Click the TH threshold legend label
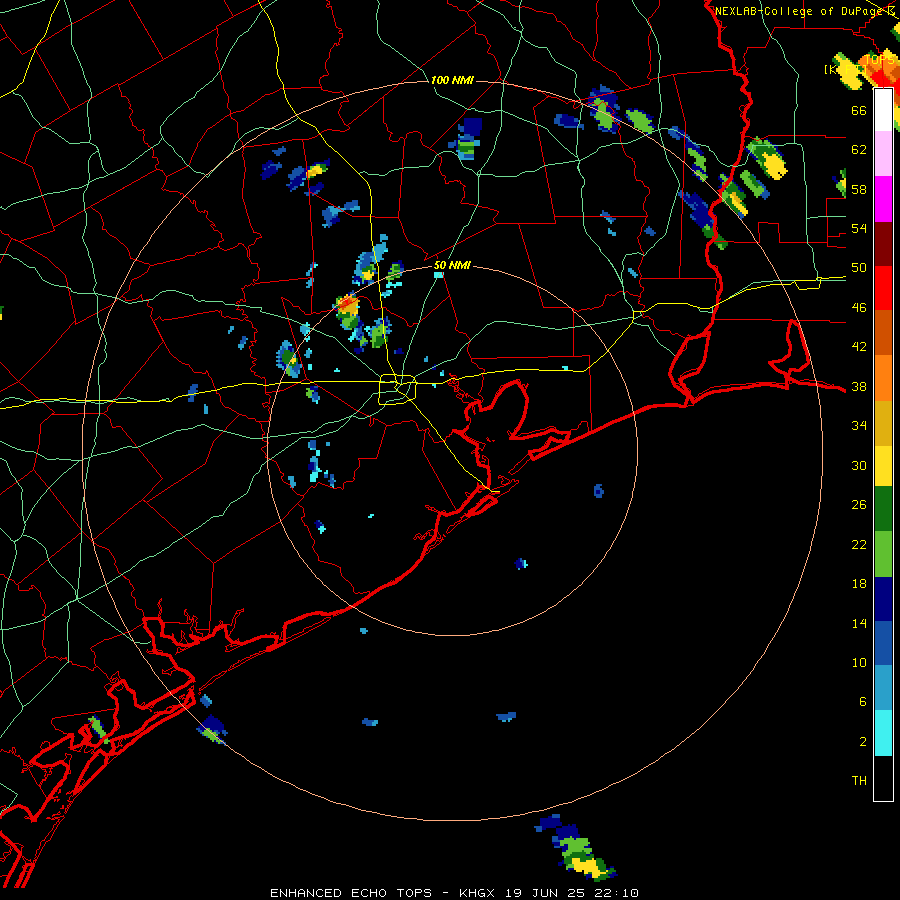The width and height of the screenshot is (900, 900). [x=859, y=781]
